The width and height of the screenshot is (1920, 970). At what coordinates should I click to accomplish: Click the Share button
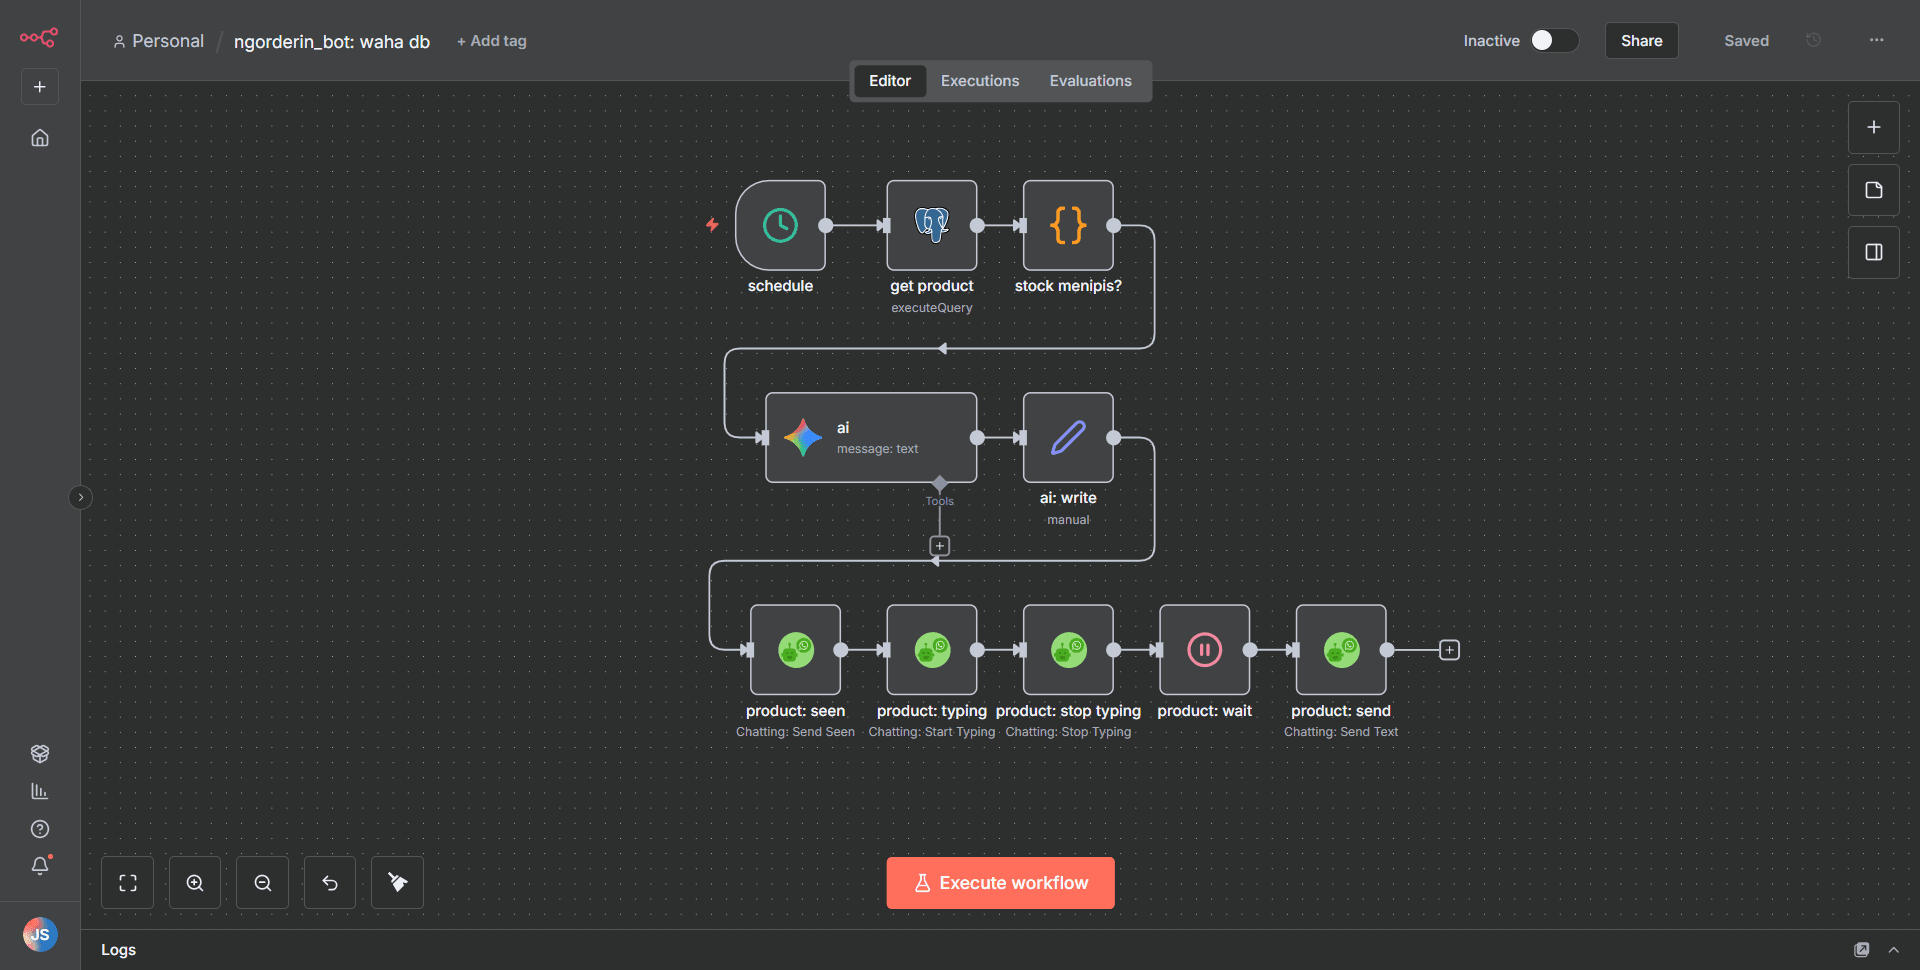click(1641, 41)
